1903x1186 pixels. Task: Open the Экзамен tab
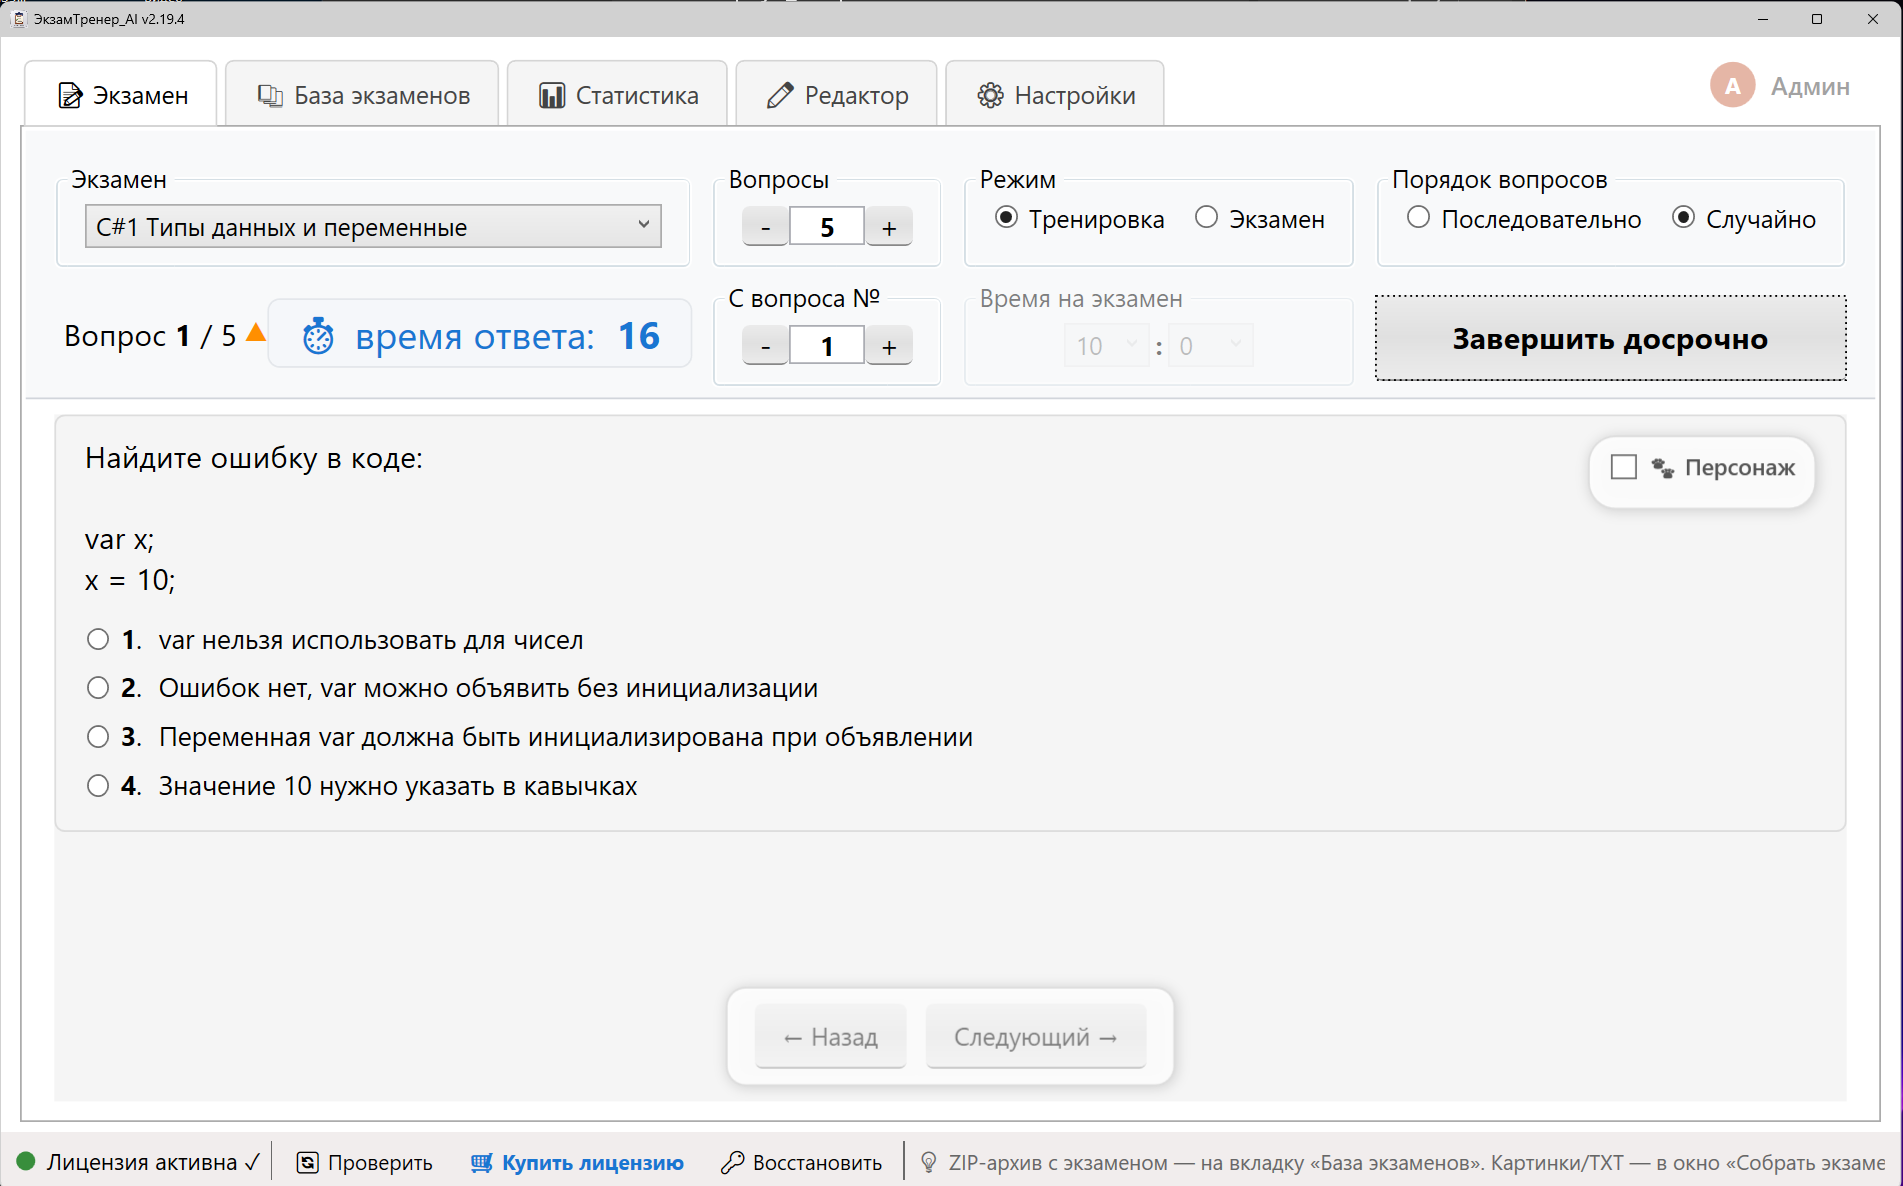click(121, 95)
